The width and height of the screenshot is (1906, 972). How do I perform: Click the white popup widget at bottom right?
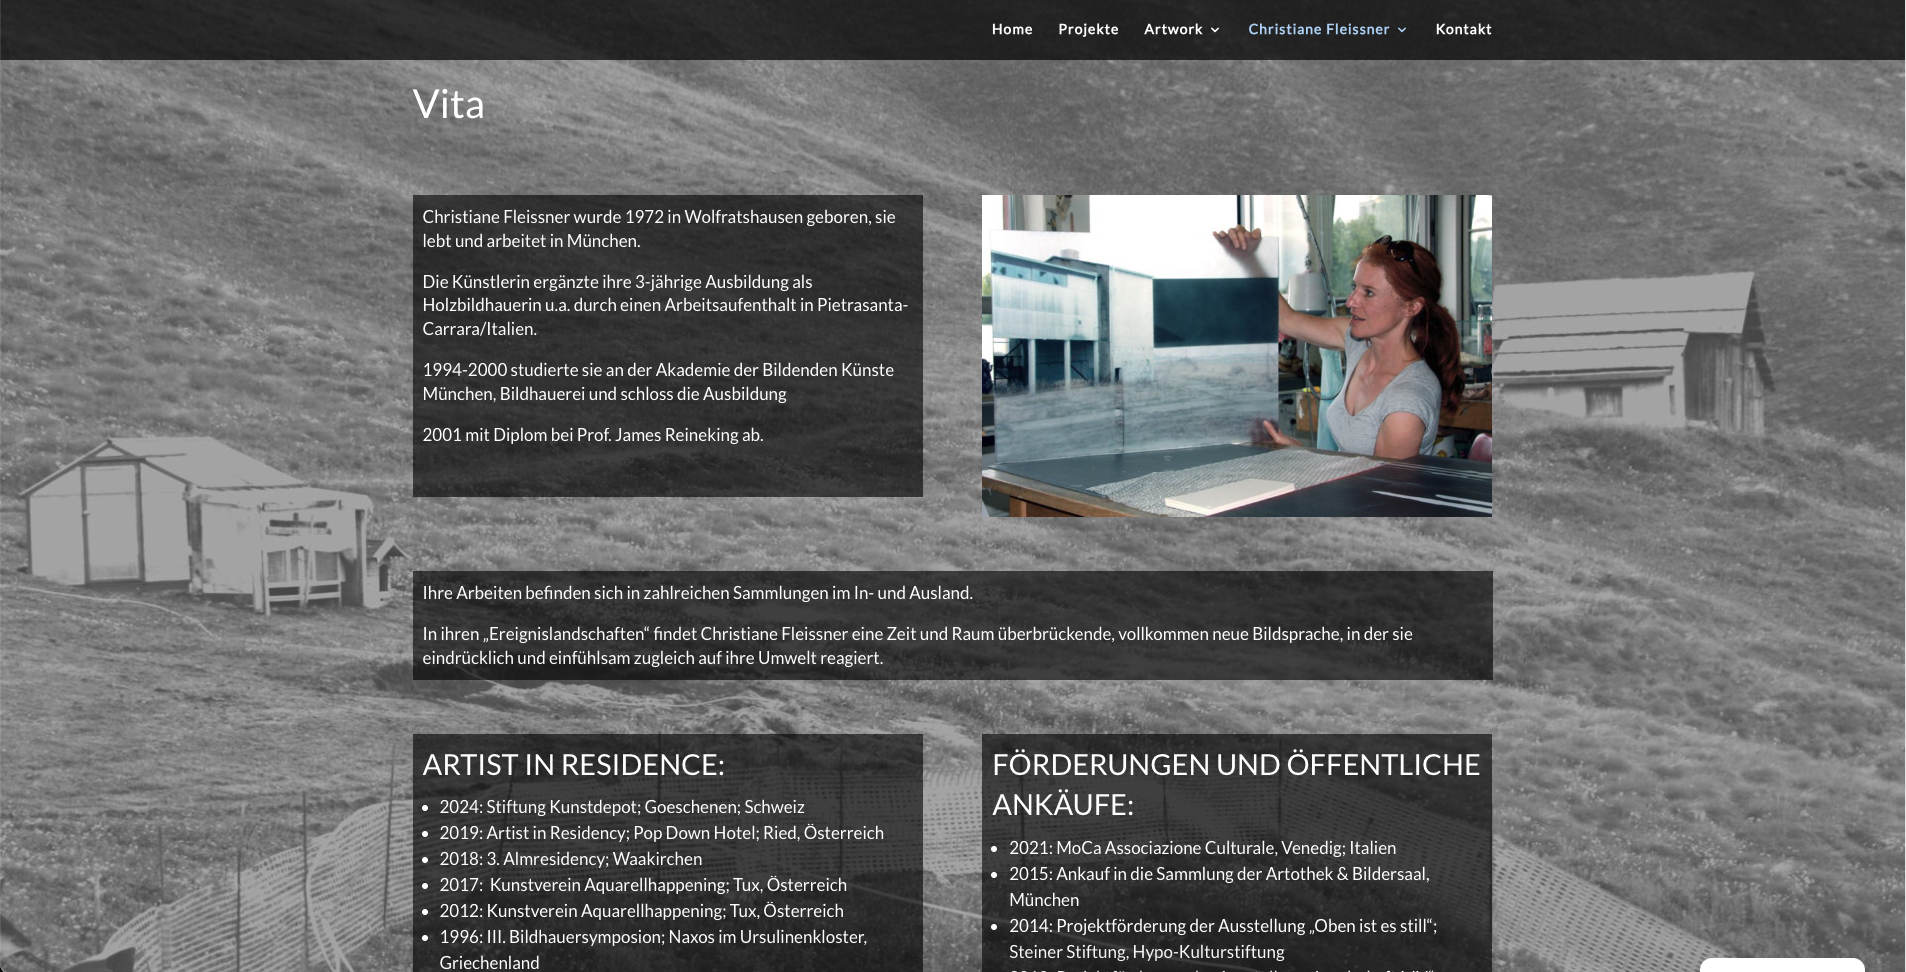coord(1781,965)
